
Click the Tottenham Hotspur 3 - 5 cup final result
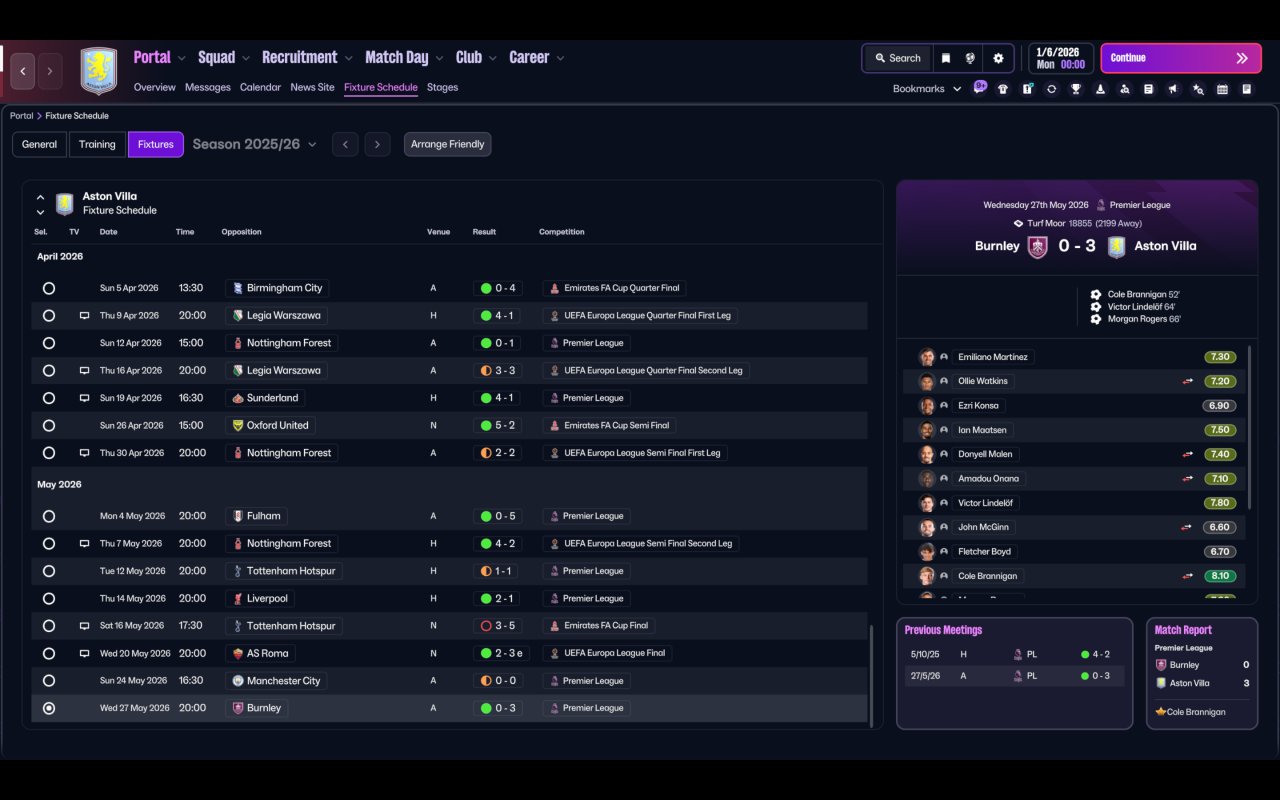[x=499, y=626]
